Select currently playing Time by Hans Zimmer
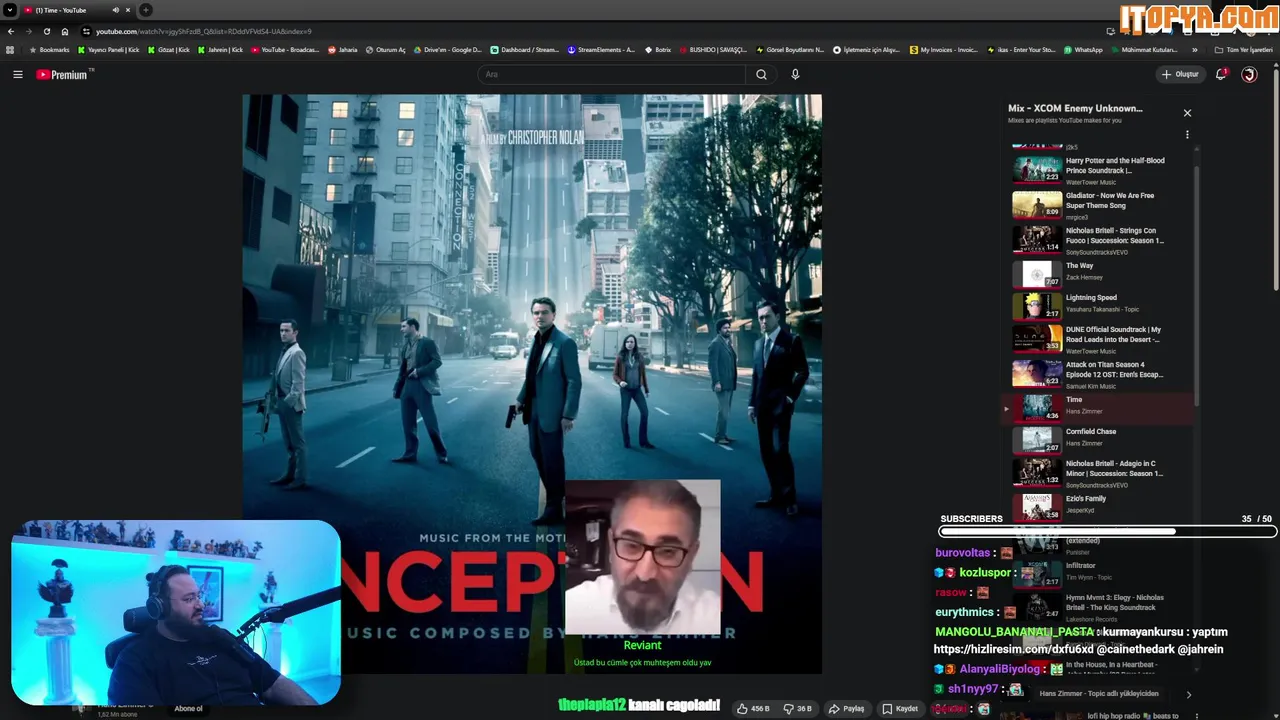 point(1097,407)
